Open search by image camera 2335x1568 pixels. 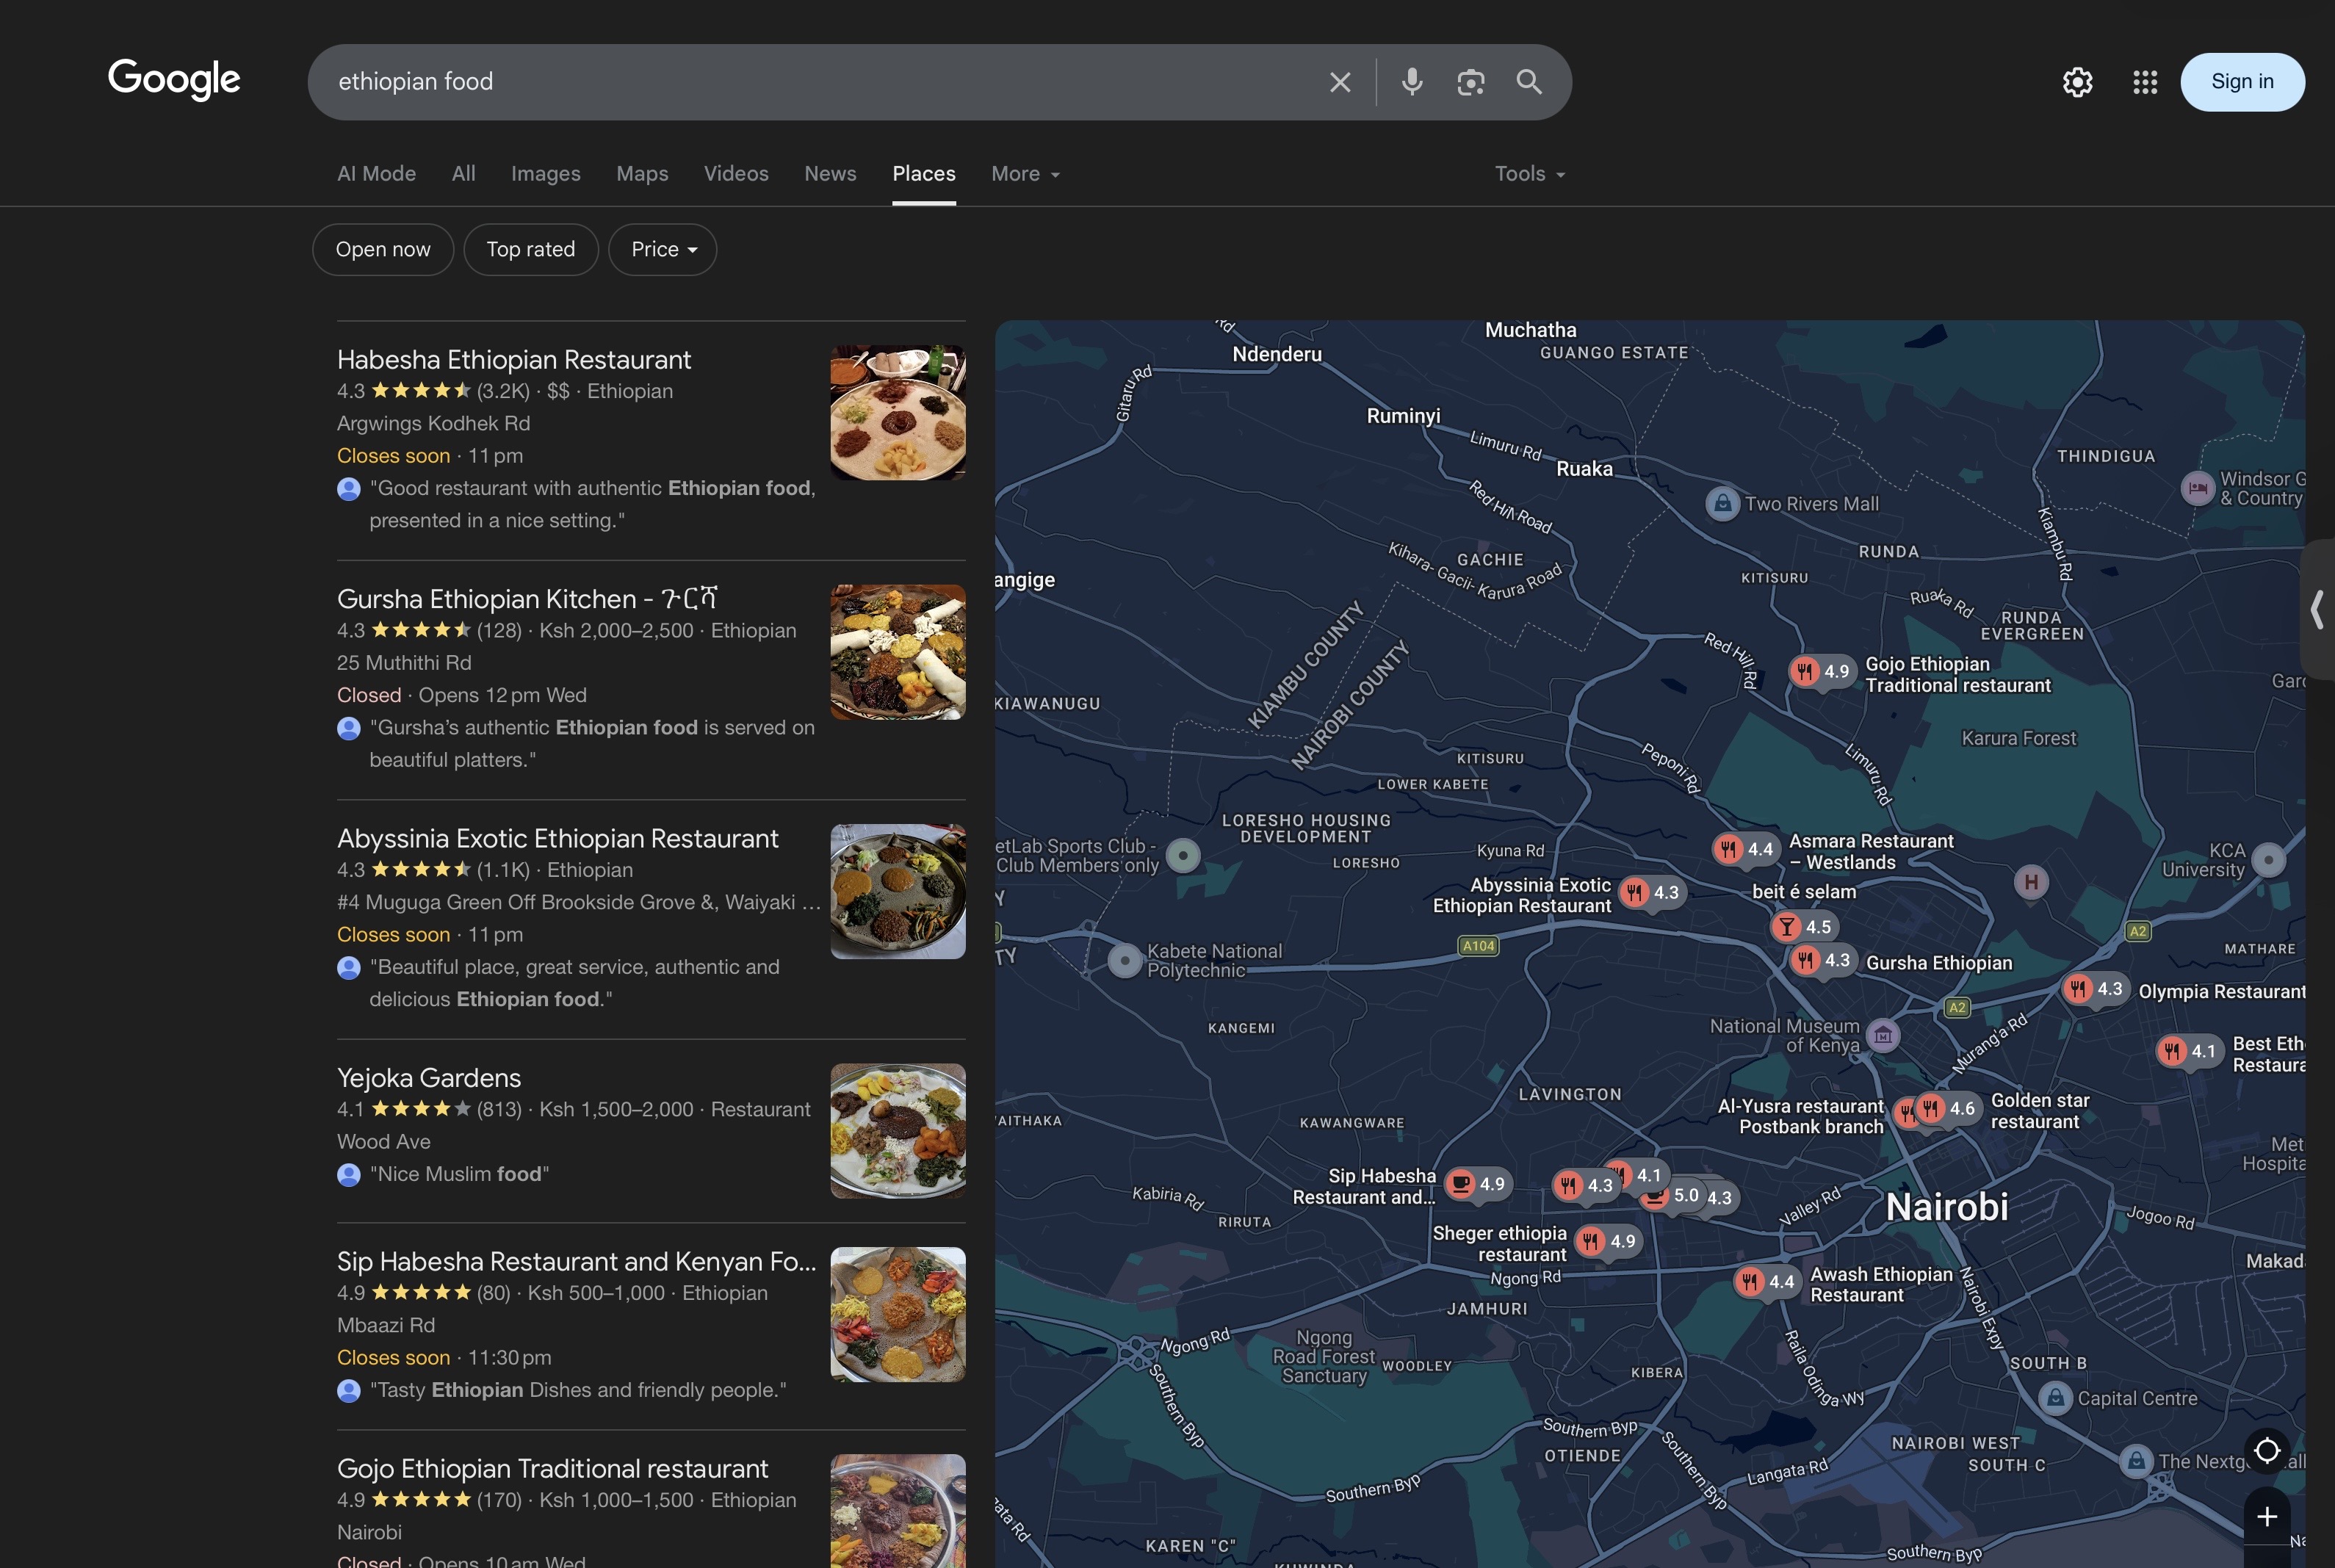1470,82
